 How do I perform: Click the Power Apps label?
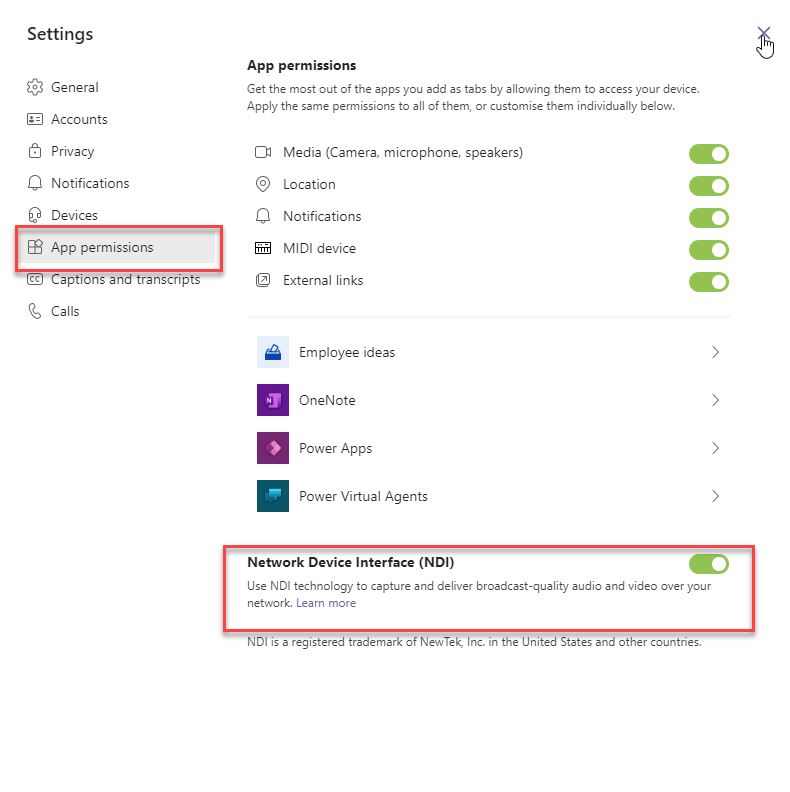point(335,448)
